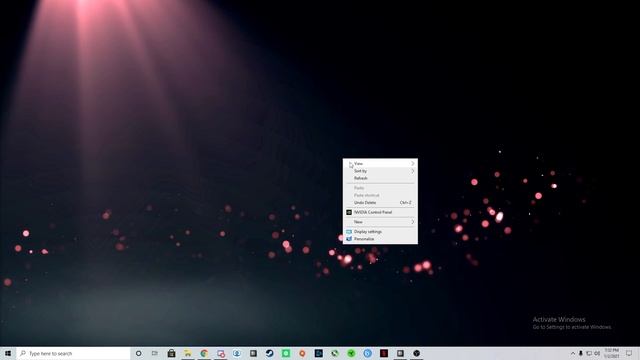Click the microphone icon in system tray
This screenshot has width=640, height=360.
(x=580, y=353)
